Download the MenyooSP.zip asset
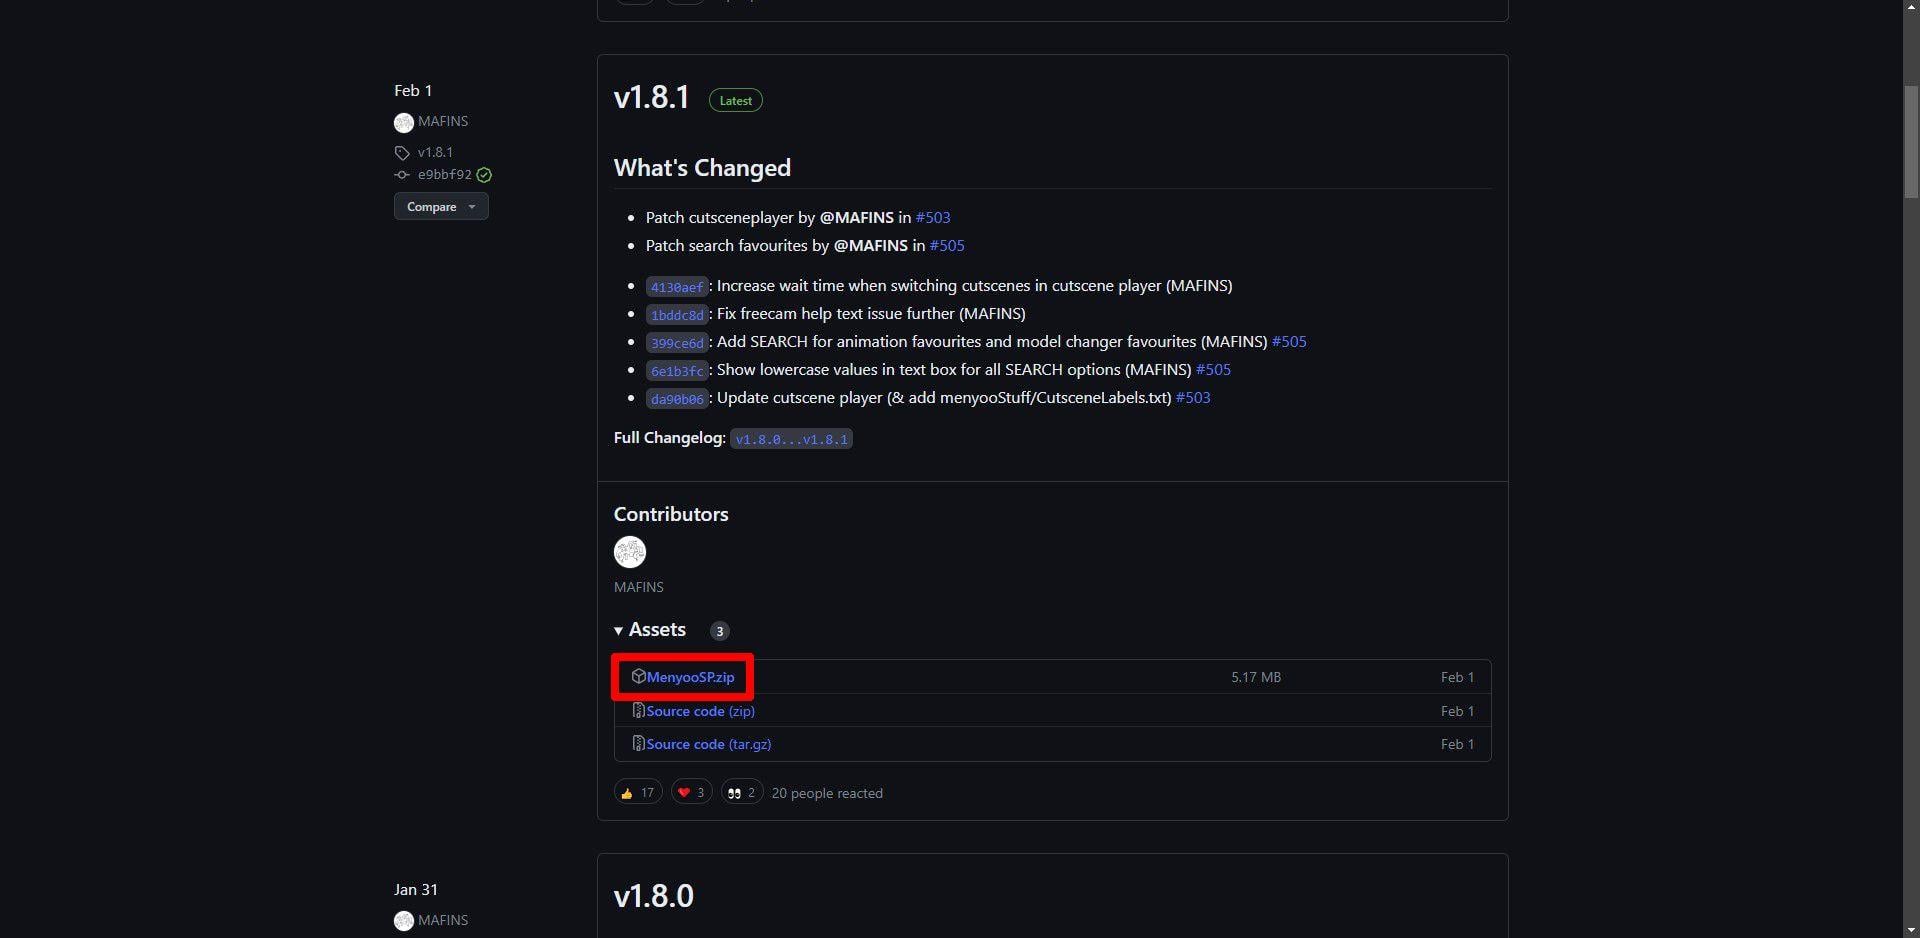This screenshot has height=938, width=1920. tap(689, 676)
